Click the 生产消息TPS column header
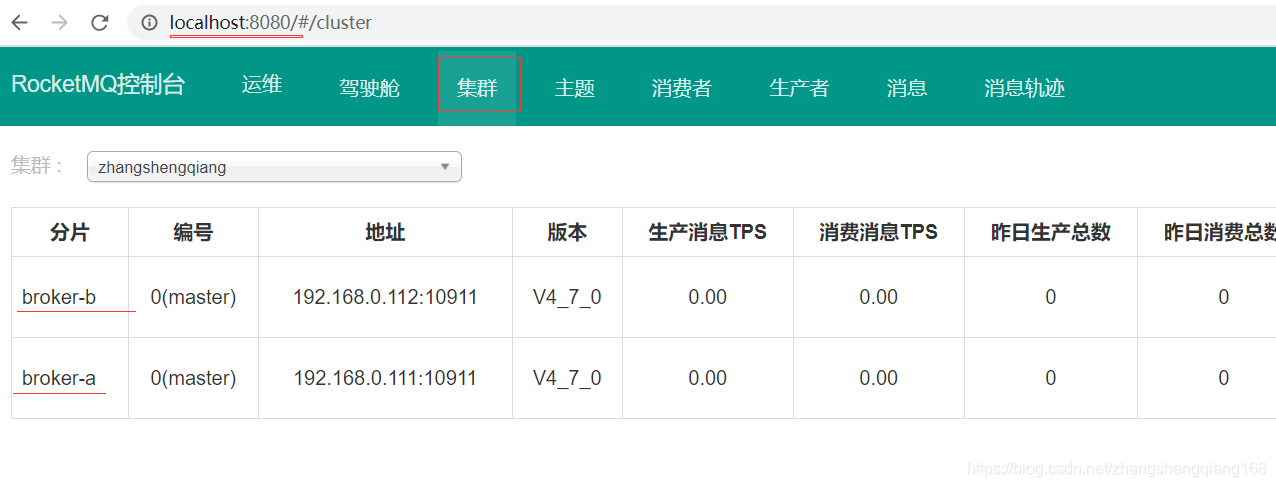 click(708, 232)
